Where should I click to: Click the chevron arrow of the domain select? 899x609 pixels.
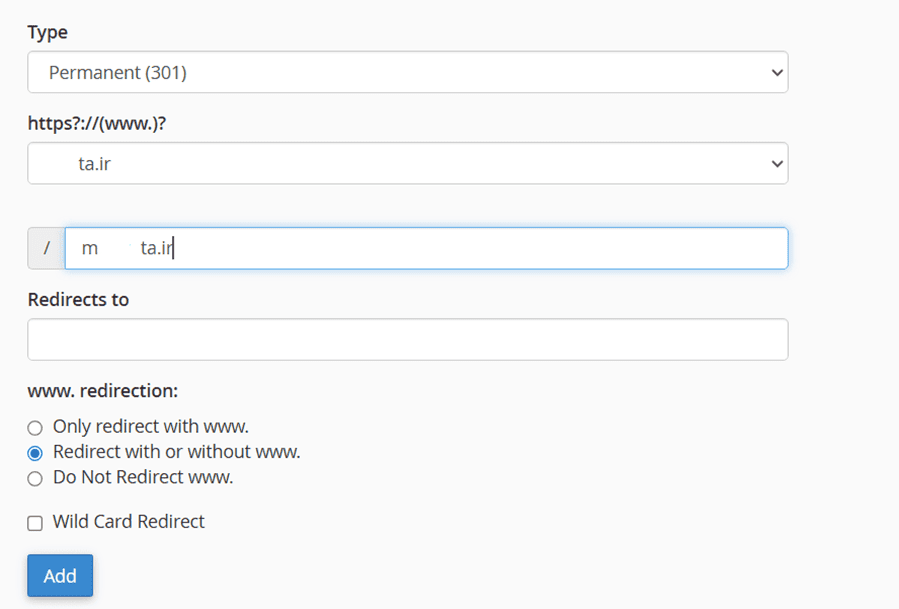(x=777, y=164)
